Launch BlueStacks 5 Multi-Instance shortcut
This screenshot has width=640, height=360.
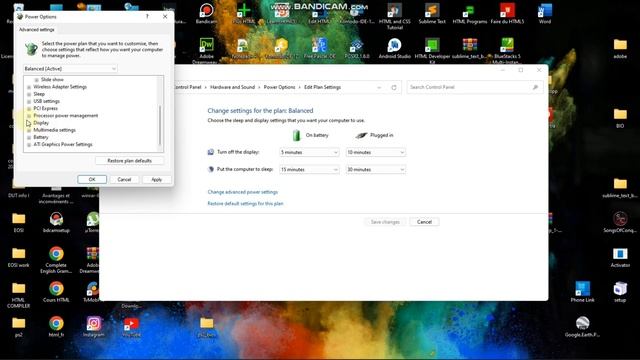tap(507, 50)
